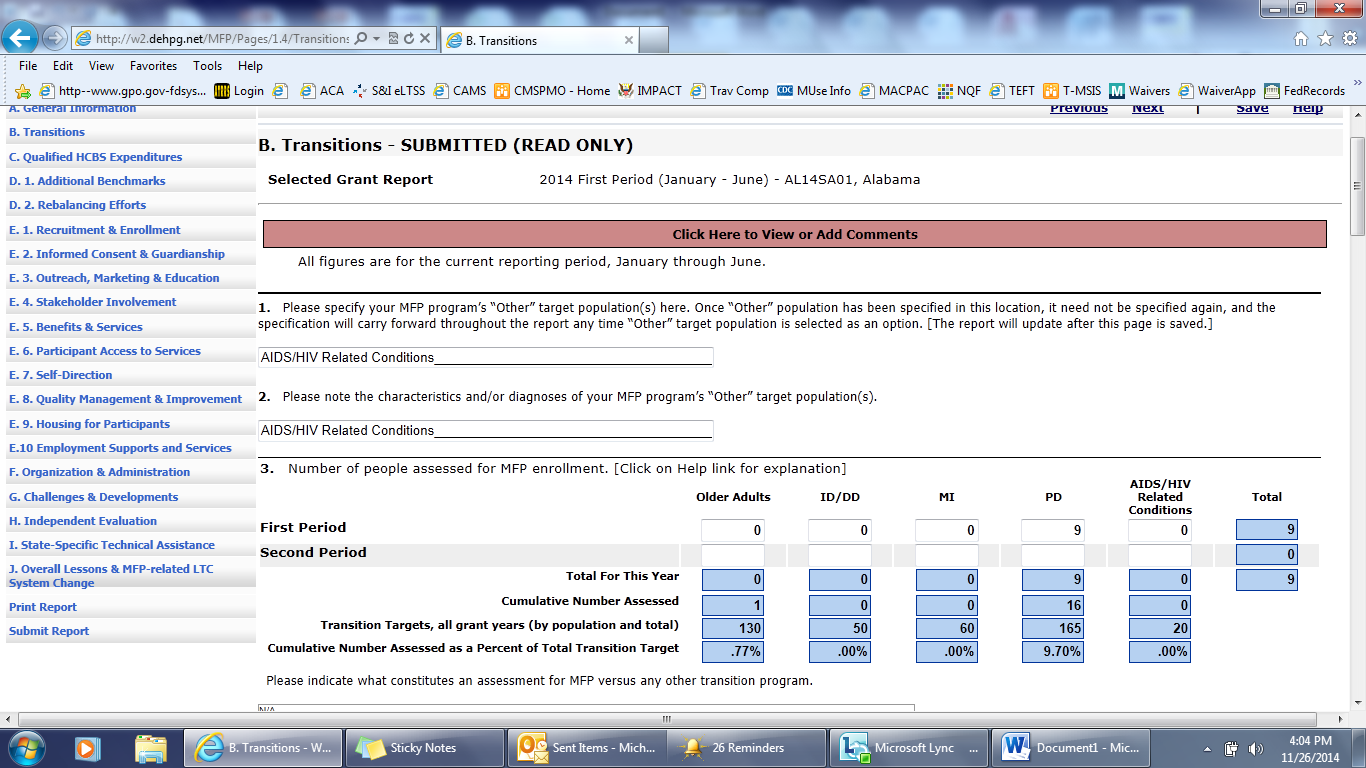The image size is (1366, 768).
Task: Click the 16 PD cumulative assessed cell
Action: pyautogui.click(x=1053, y=604)
